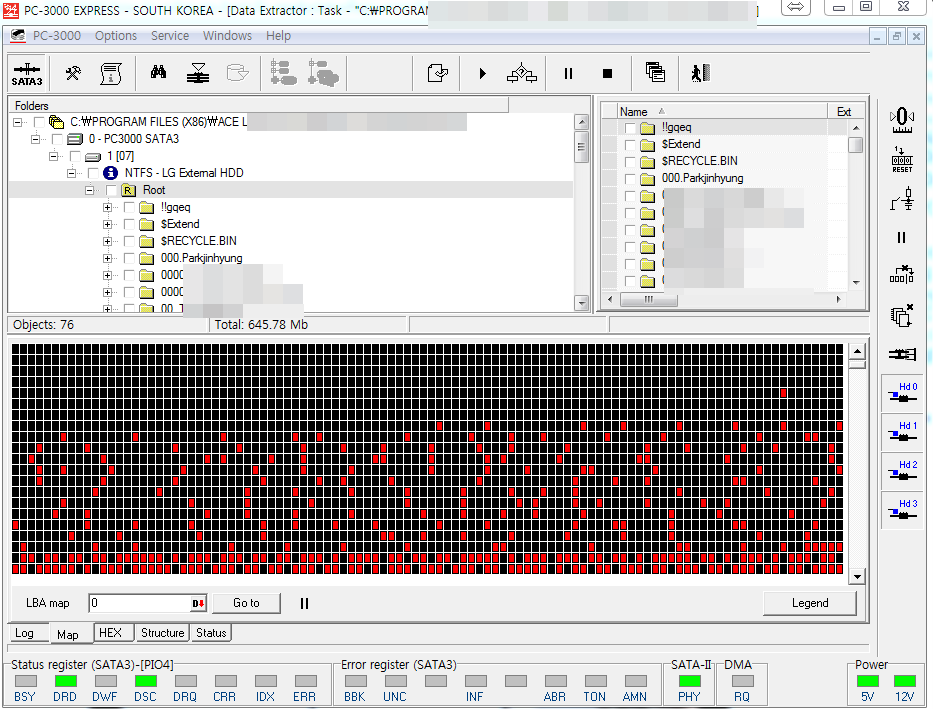This screenshot has width=933, height=709.
Task: Expand the 000.Parkjinhyung folder in tree
Action: point(108,258)
